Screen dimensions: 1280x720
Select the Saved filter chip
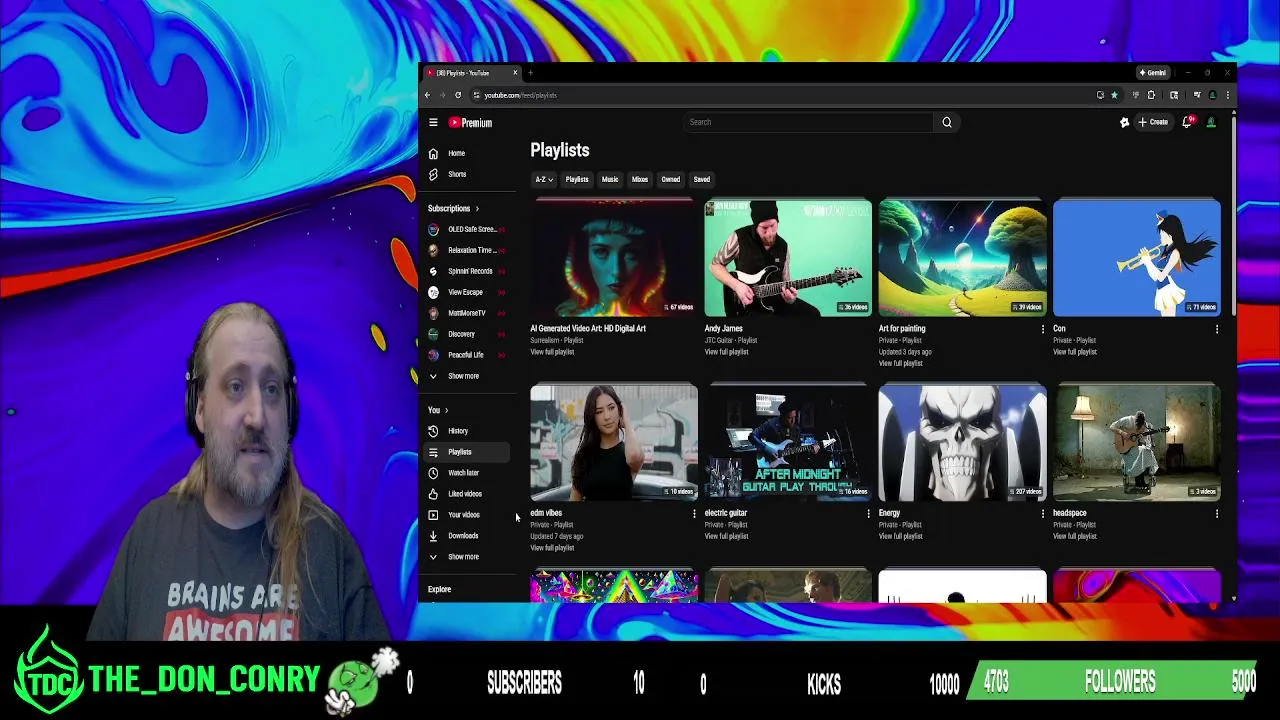tap(702, 180)
